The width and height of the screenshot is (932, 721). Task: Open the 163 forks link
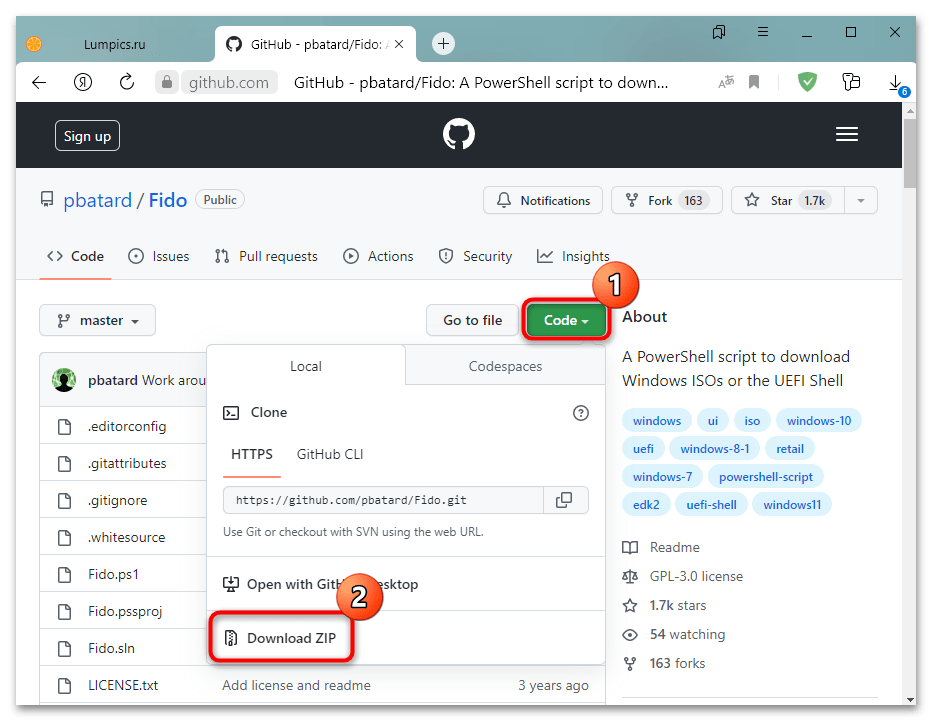click(664, 663)
